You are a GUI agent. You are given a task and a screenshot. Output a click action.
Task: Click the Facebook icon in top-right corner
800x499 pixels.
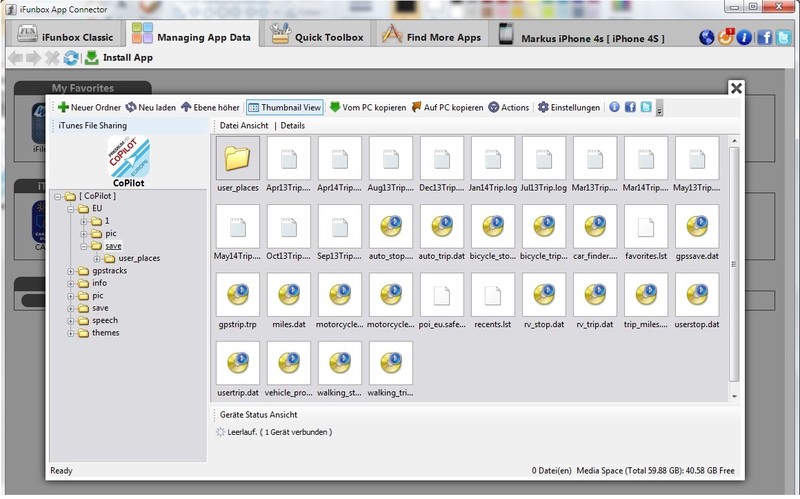click(x=764, y=38)
